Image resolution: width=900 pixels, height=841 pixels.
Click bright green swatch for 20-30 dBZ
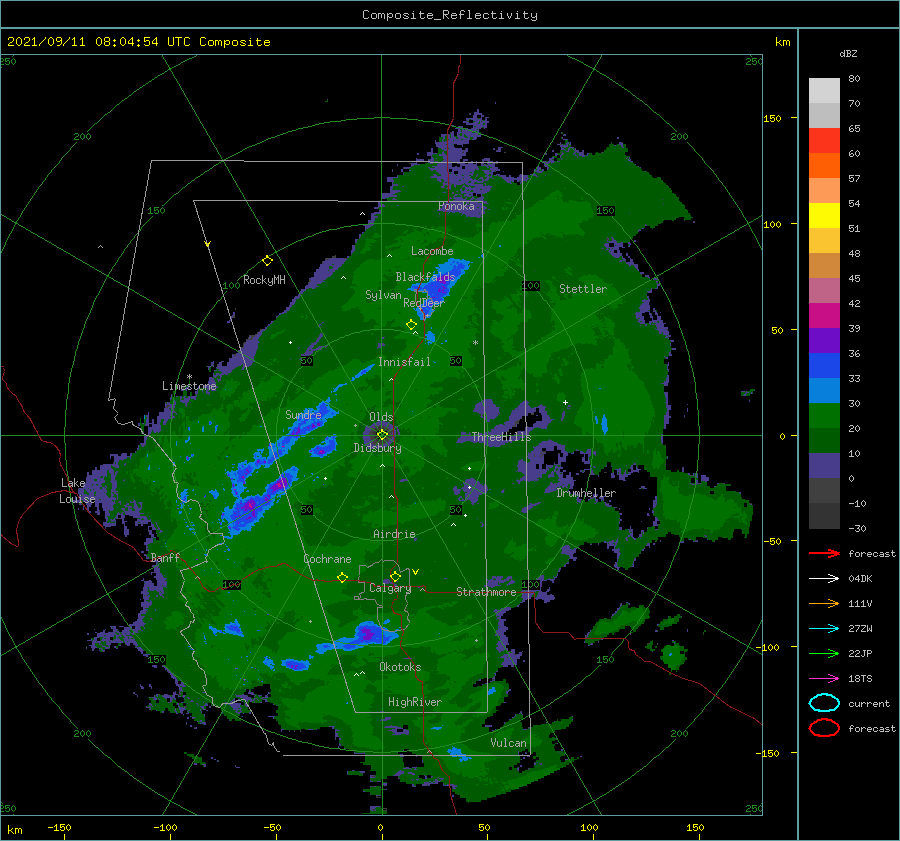(x=824, y=416)
